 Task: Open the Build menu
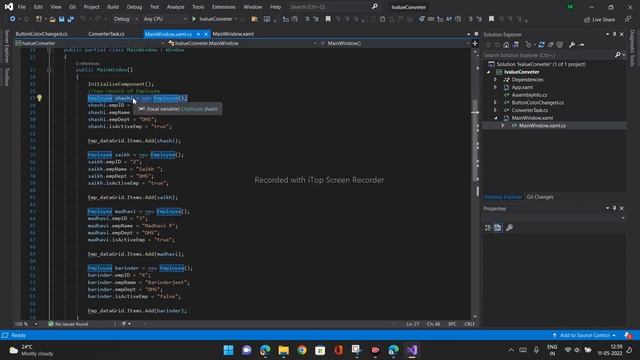coord(113,7)
